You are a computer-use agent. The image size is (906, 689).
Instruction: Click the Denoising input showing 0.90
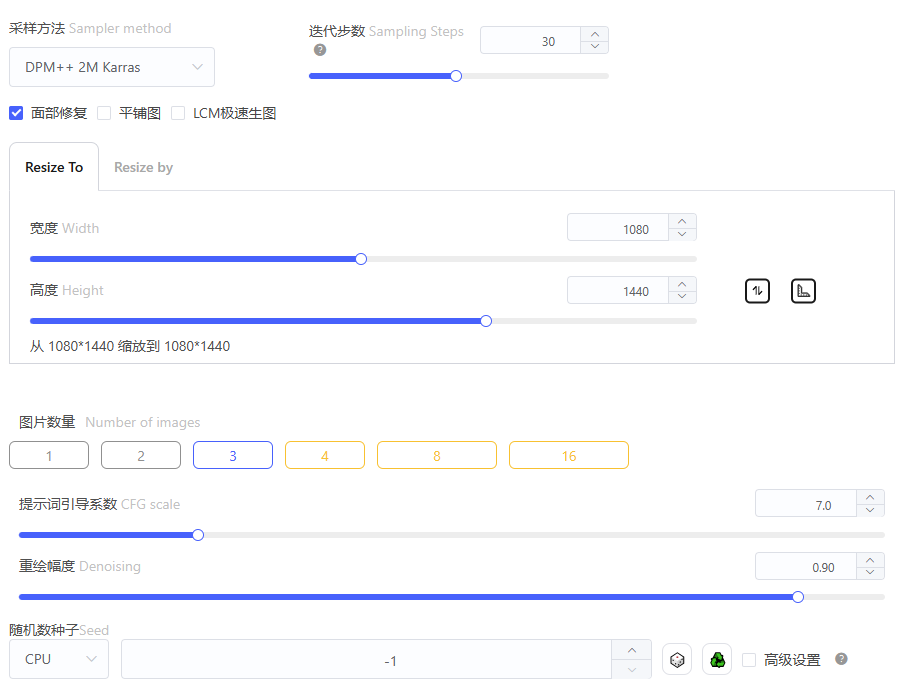(x=805, y=566)
